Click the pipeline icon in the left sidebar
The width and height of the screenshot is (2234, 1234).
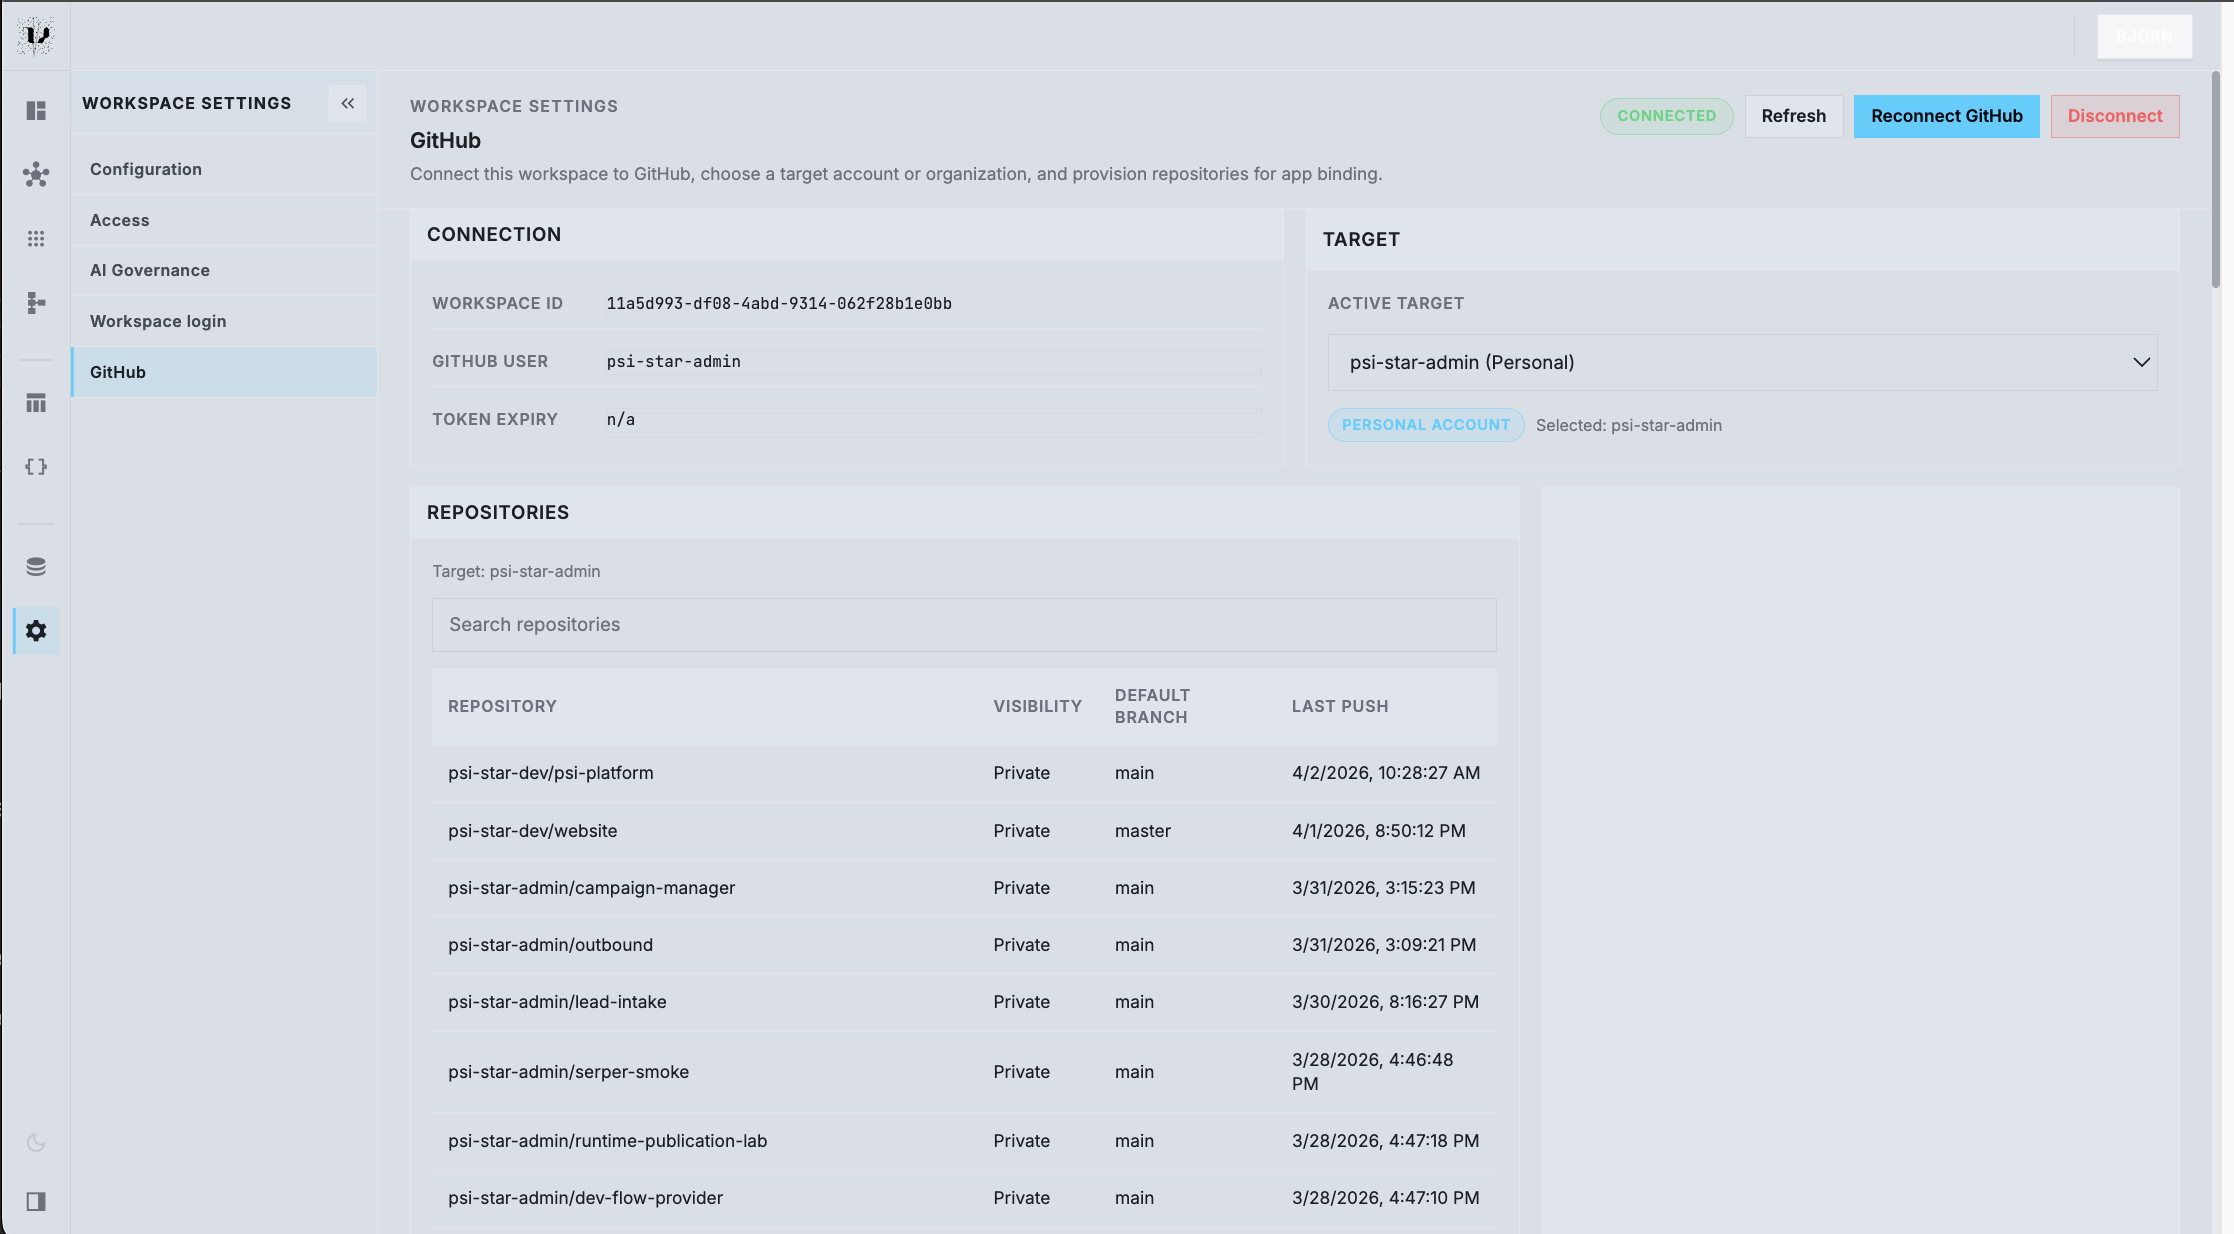pyautogui.click(x=36, y=303)
